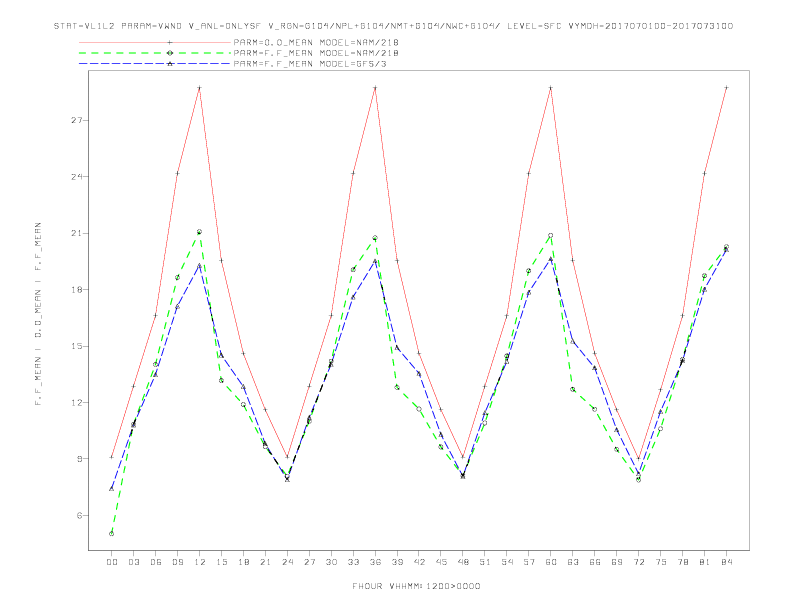The image size is (792, 612).
Task: Click the vertical y-axis label F.F_MEAN | O.O_MEAN
Action: coord(38,314)
